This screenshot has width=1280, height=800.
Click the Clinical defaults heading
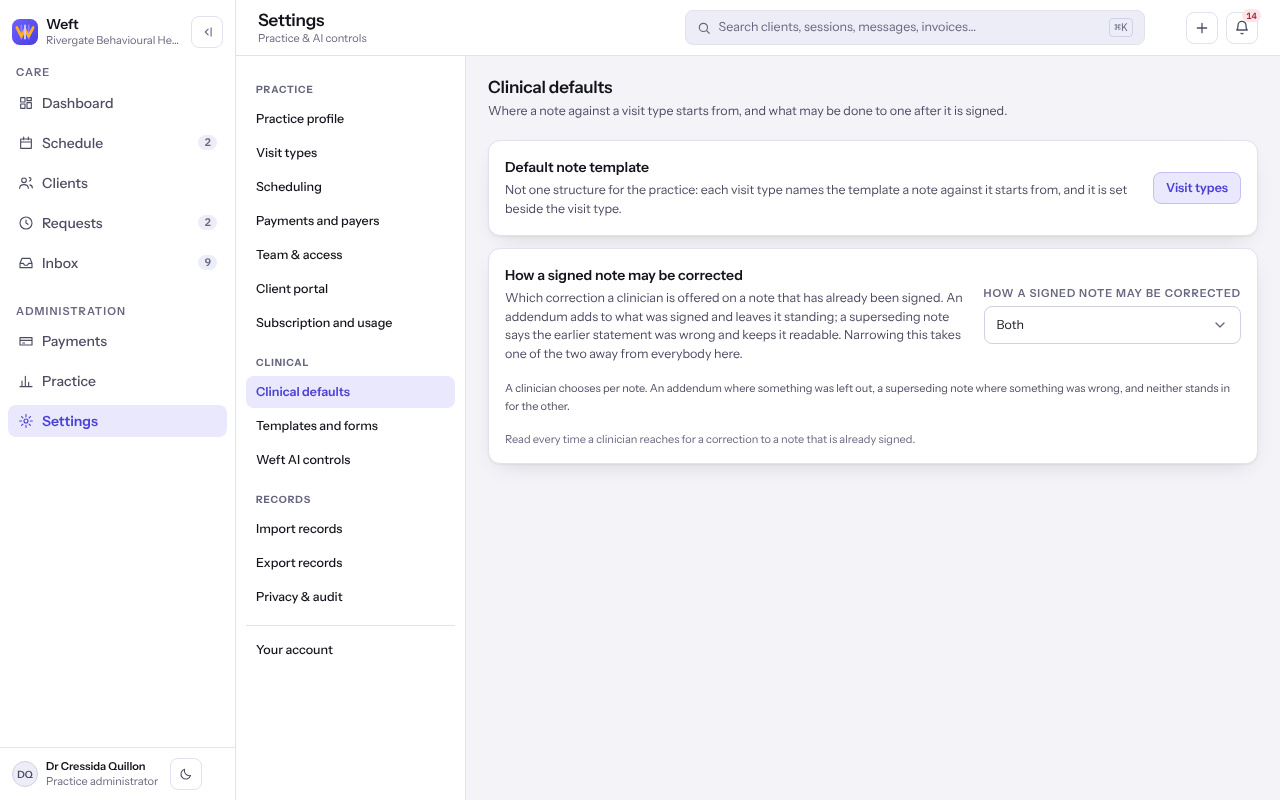tap(550, 87)
